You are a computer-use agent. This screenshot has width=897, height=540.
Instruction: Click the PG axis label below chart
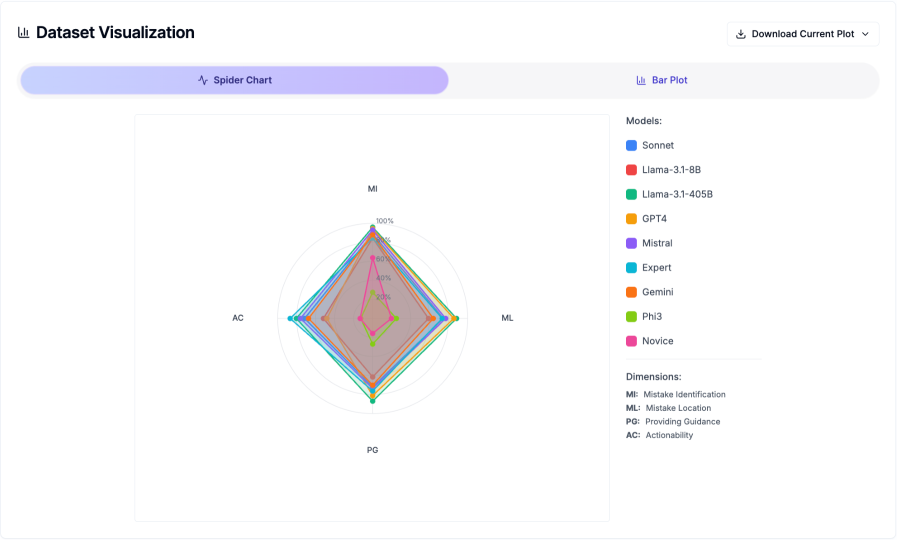pos(373,450)
